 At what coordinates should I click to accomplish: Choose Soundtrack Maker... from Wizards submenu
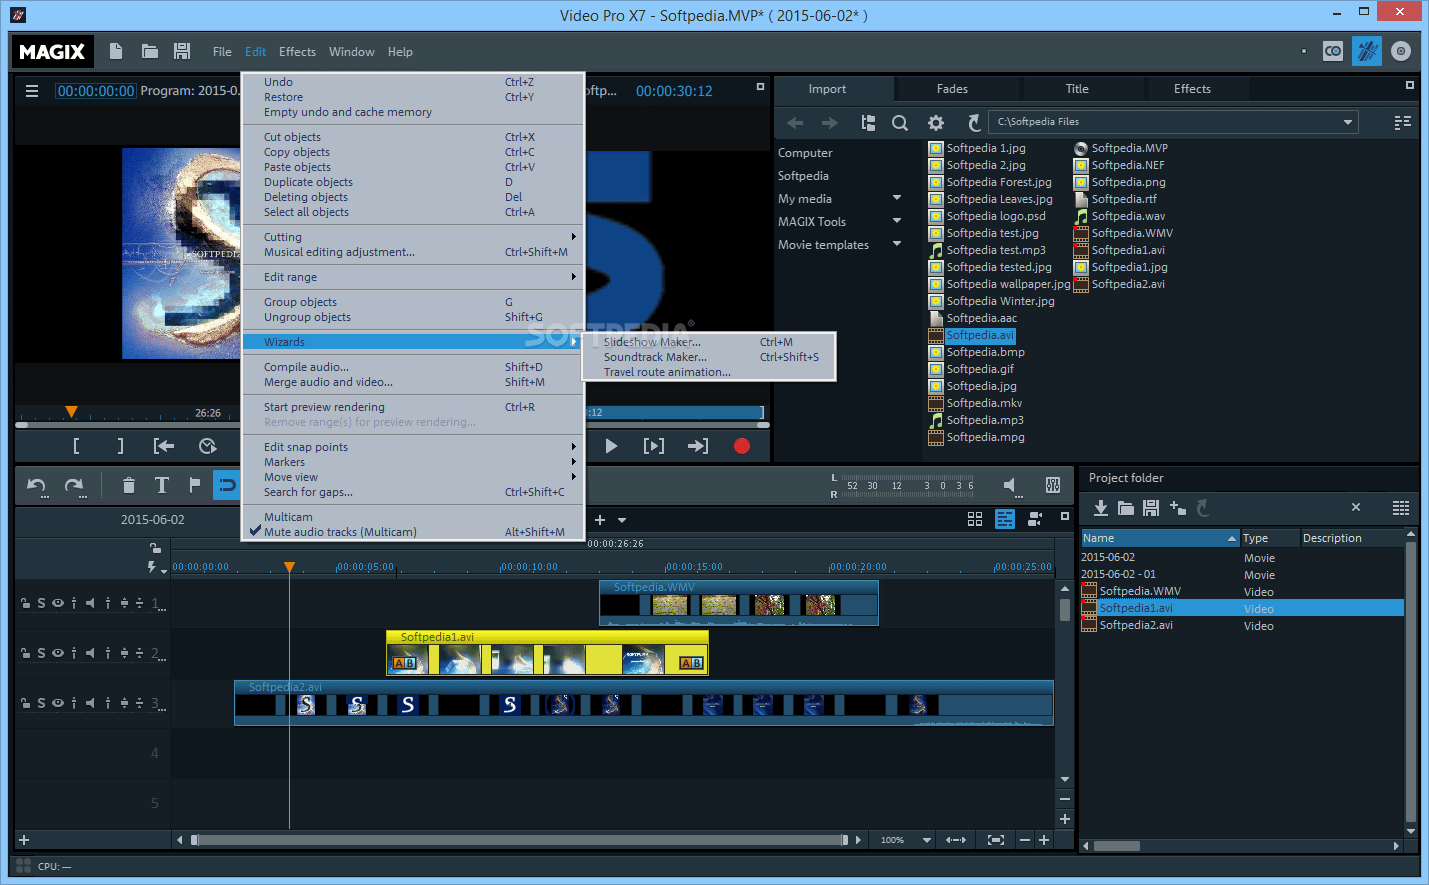tap(709, 357)
